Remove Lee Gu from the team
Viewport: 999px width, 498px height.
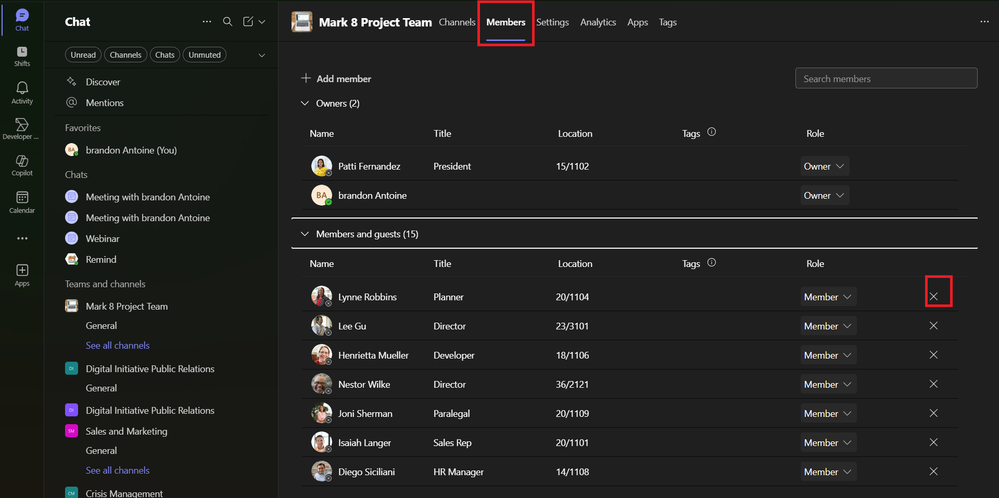point(933,326)
